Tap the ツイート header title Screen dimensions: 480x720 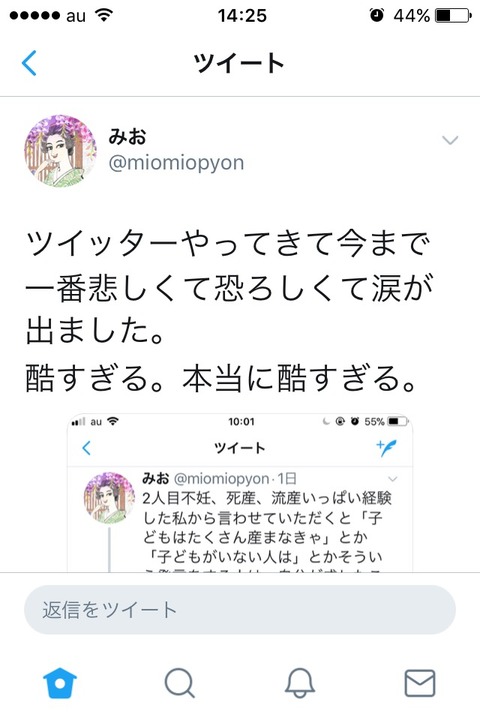click(x=239, y=63)
